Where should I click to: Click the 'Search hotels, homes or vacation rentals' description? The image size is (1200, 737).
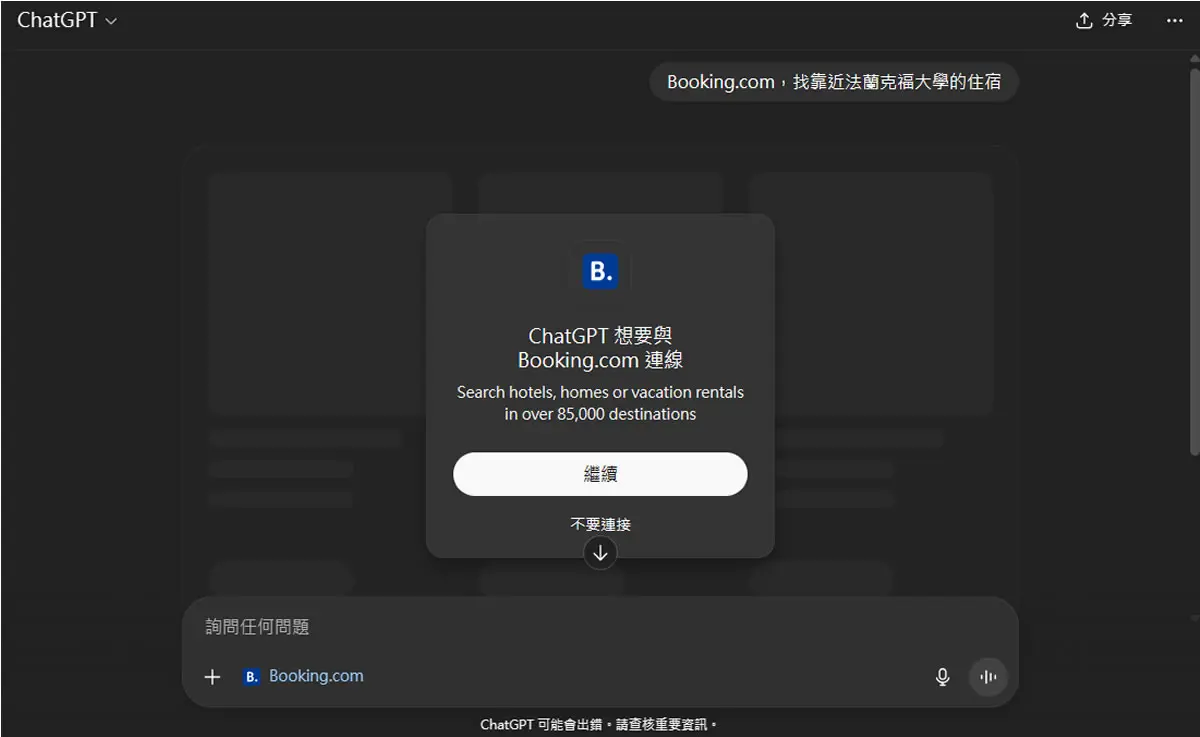(600, 403)
